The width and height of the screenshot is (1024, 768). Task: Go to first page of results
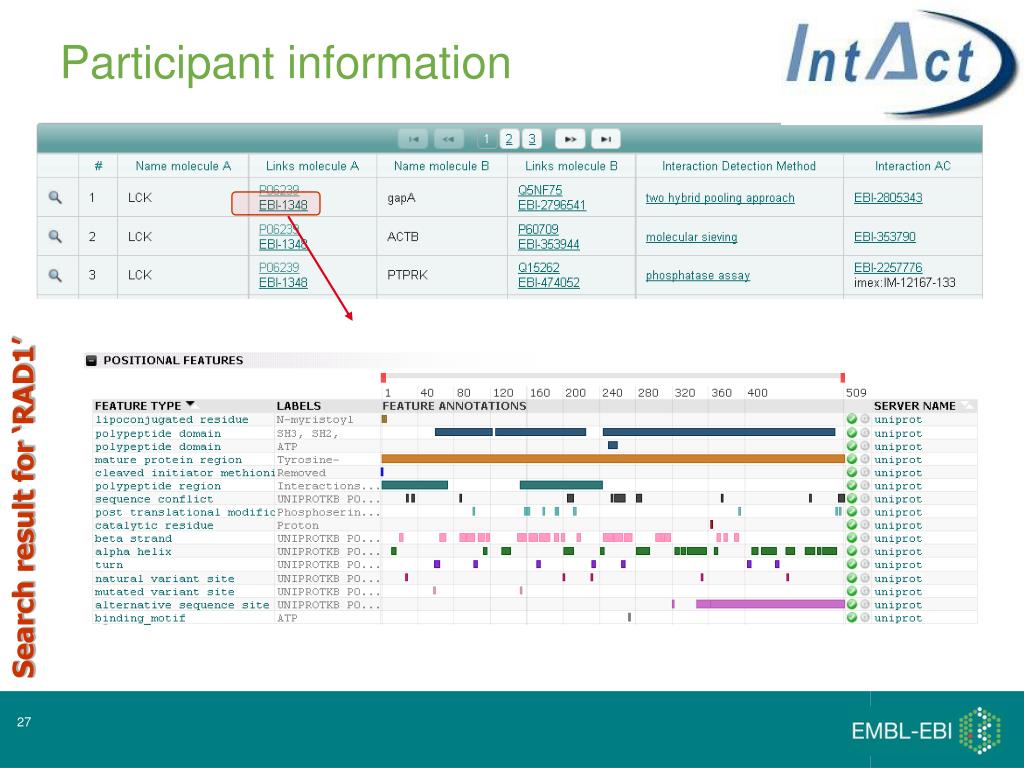(413, 139)
